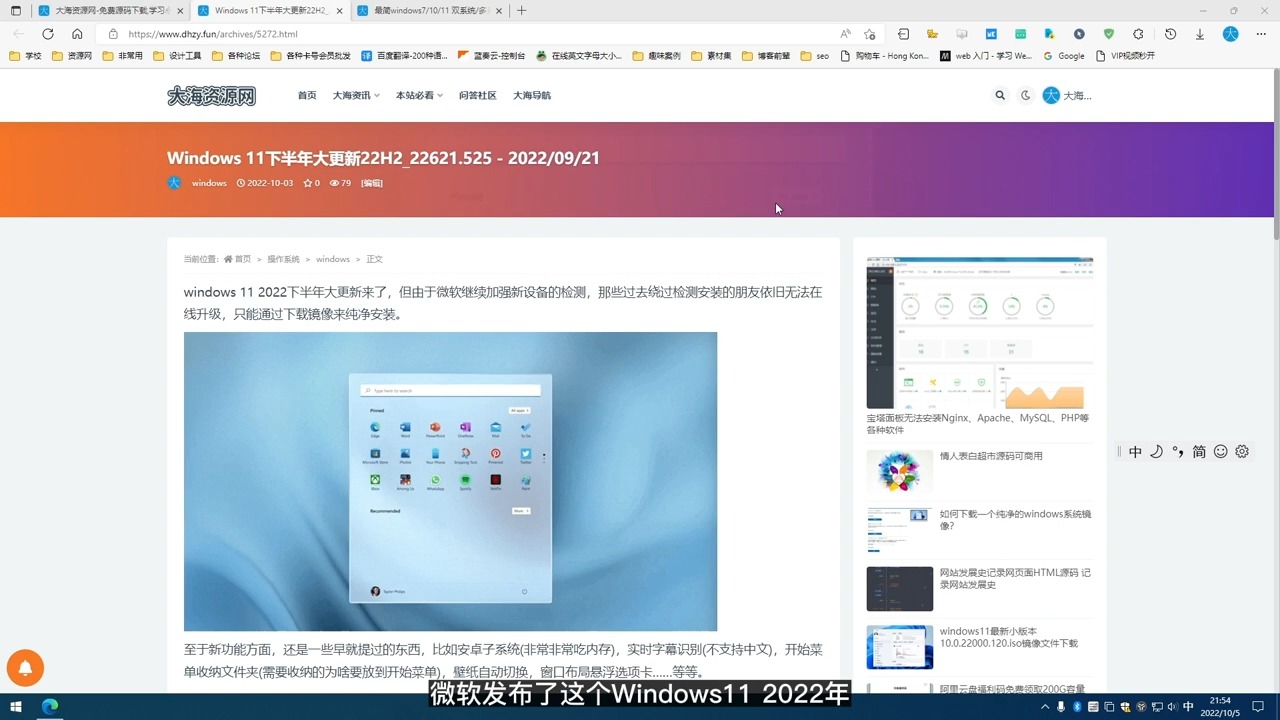Open the 大海导航 nav item
Viewport: 1280px width, 720px height.
point(532,96)
